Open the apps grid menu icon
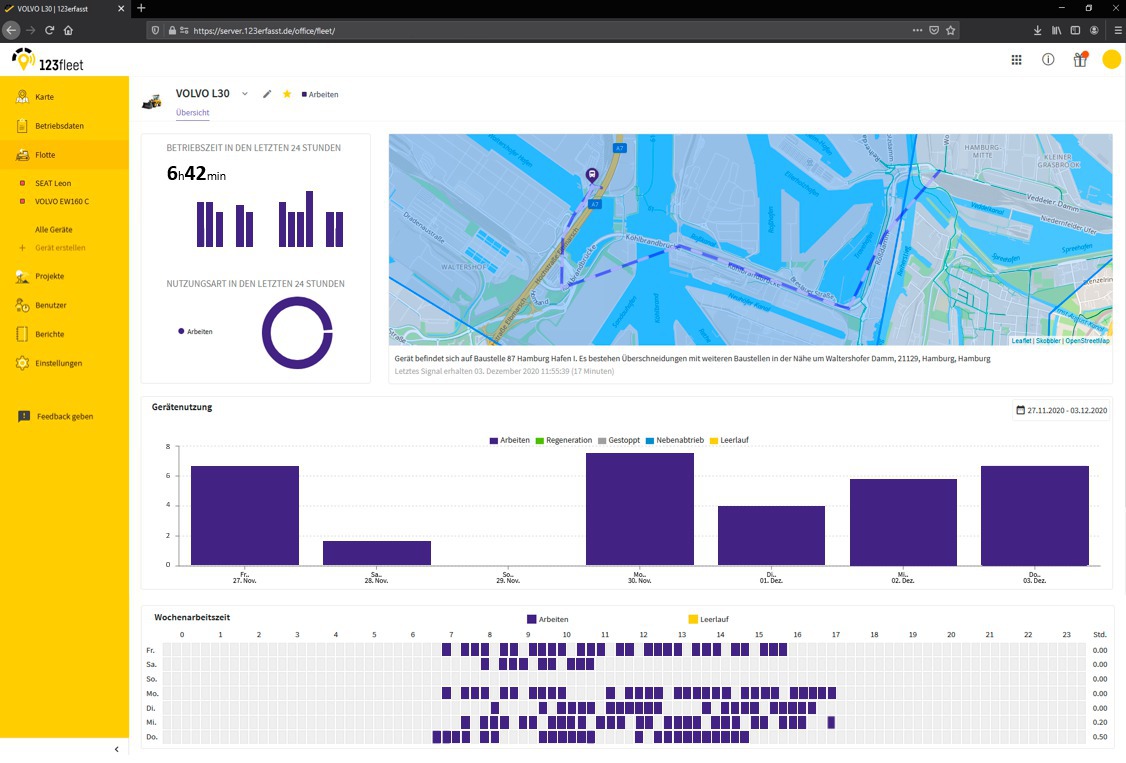The height and width of the screenshot is (763, 1126). 1016,60
